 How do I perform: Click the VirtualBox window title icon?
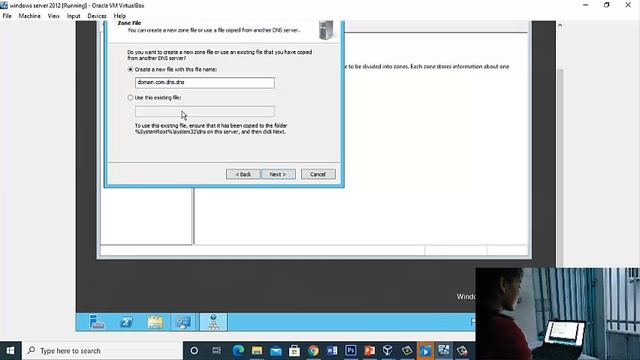tap(4, 5)
